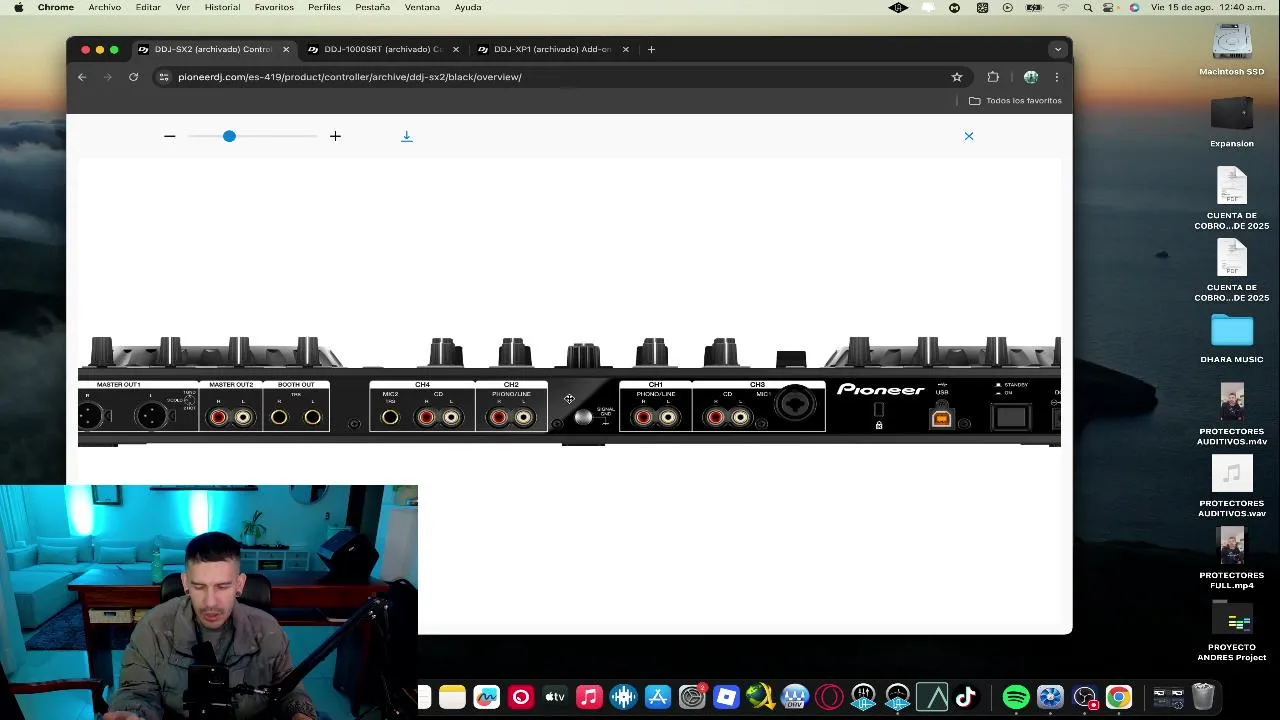Adjust the image zoom slider handle

click(229, 136)
